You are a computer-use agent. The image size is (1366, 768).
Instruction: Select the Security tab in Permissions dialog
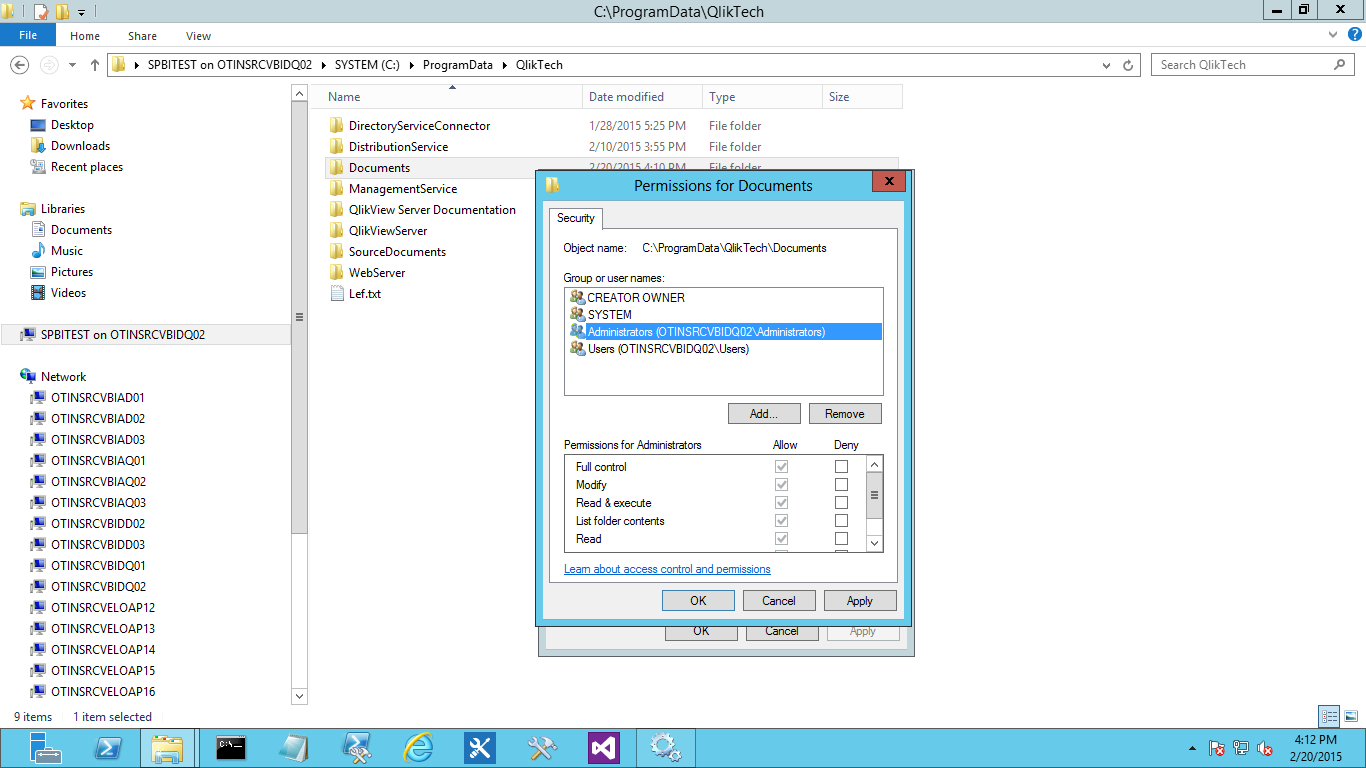pos(575,218)
